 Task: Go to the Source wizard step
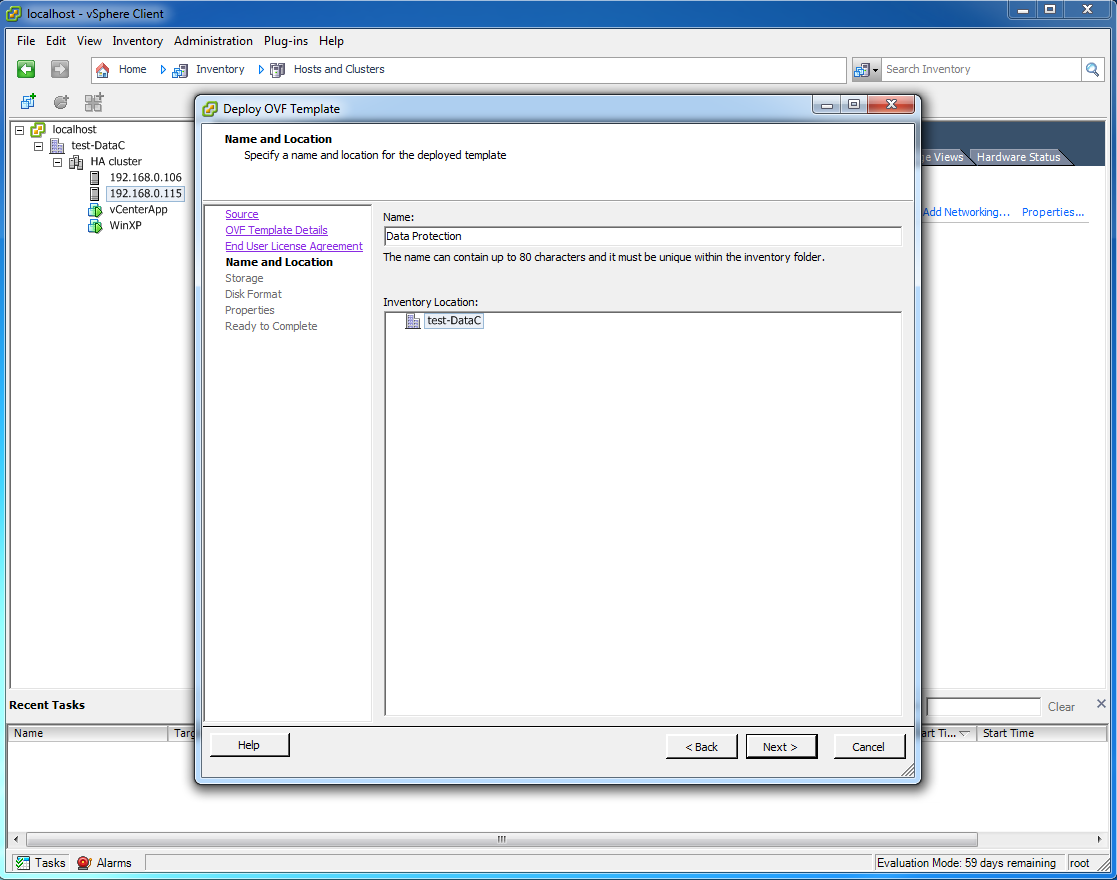(x=241, y=214)
